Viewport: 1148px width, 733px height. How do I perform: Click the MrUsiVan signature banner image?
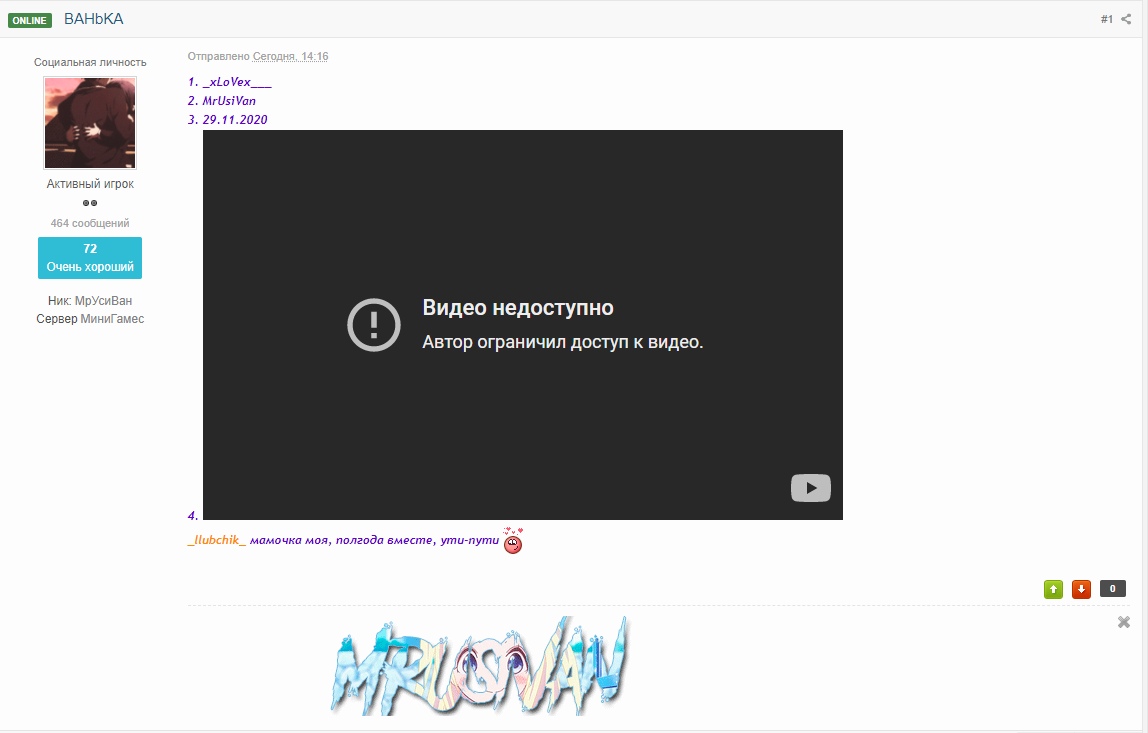tap(478, 665)
